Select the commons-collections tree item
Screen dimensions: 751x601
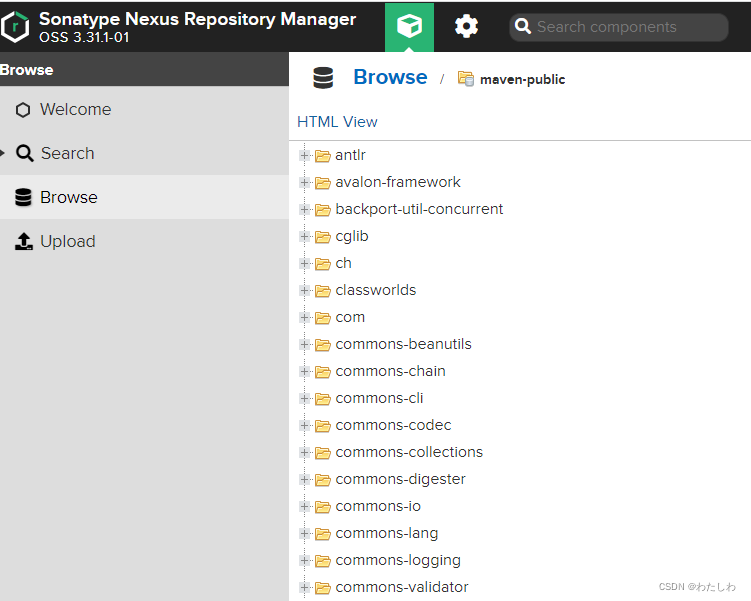coord(409,452)
